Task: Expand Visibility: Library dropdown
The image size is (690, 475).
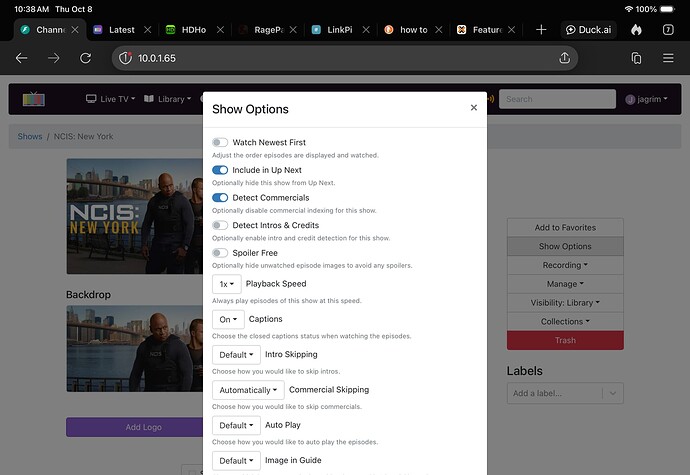Action: (x=565, y=303)
